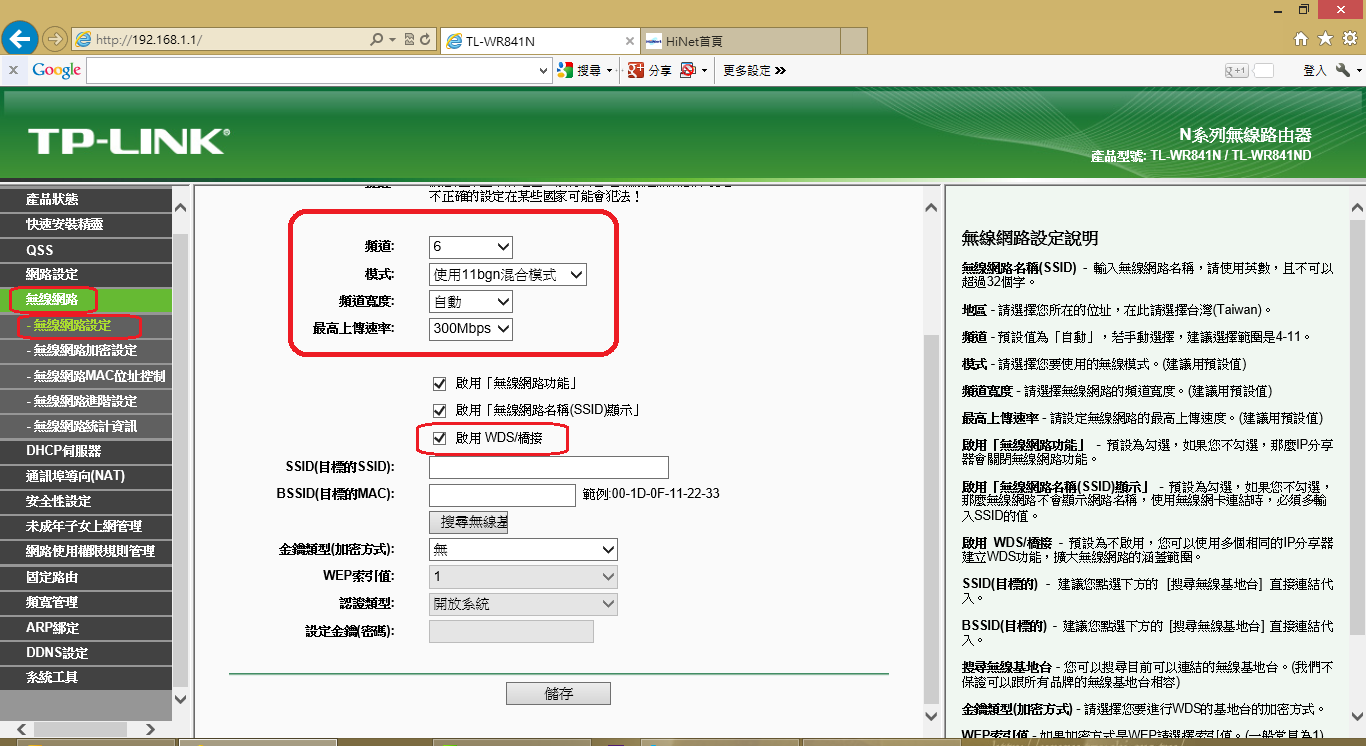Click the 登入 sign-in link on Google toolbar
The image size is (1366, 746).
1314,71
